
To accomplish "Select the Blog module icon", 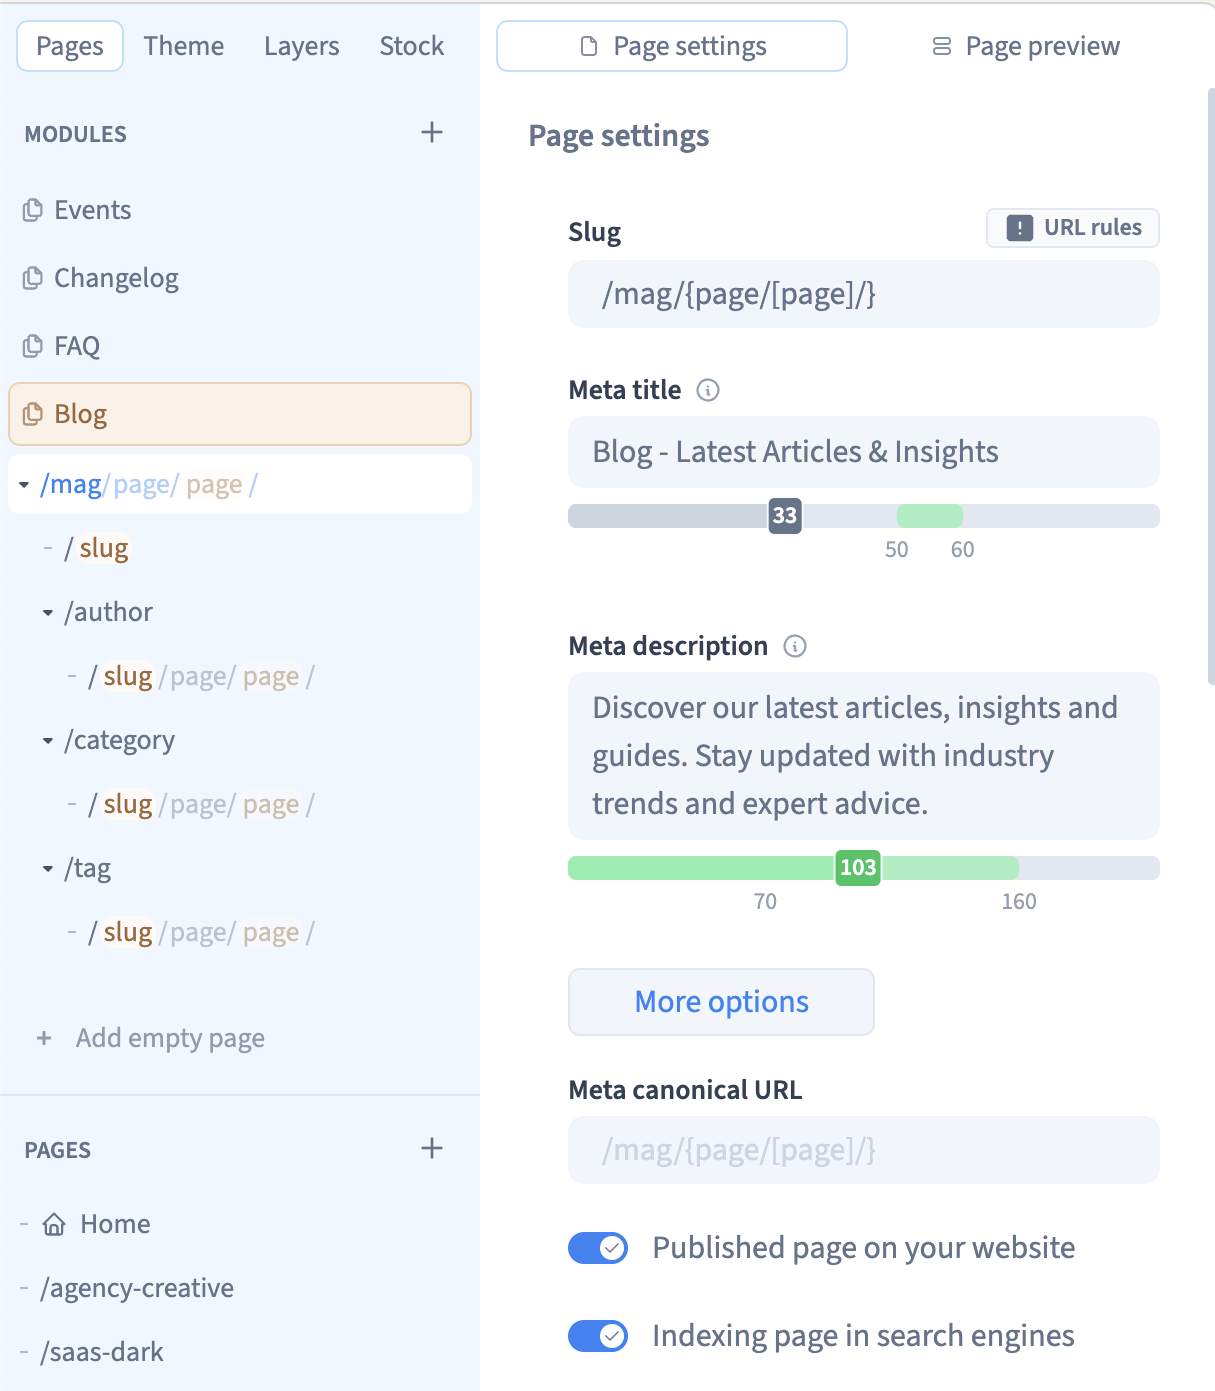I will click(x=31, y=413).
